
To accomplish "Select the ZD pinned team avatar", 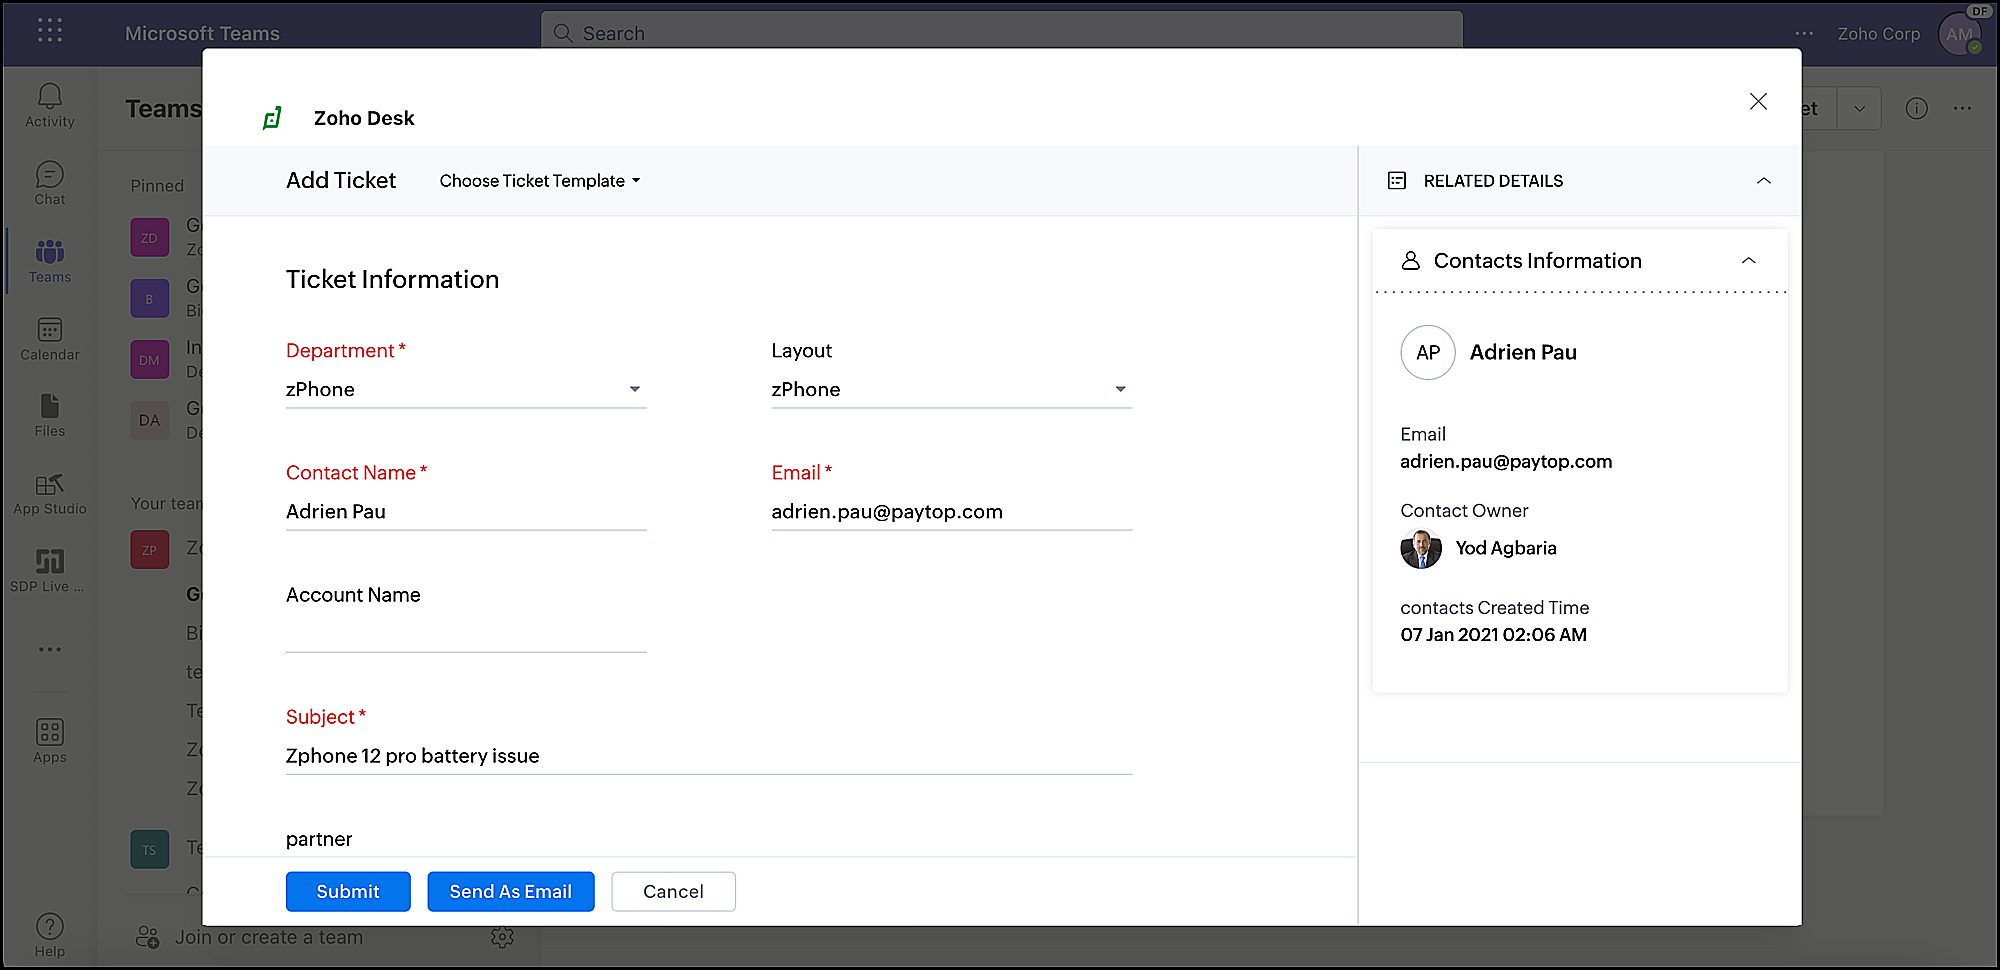I will (x=149, y=238).
